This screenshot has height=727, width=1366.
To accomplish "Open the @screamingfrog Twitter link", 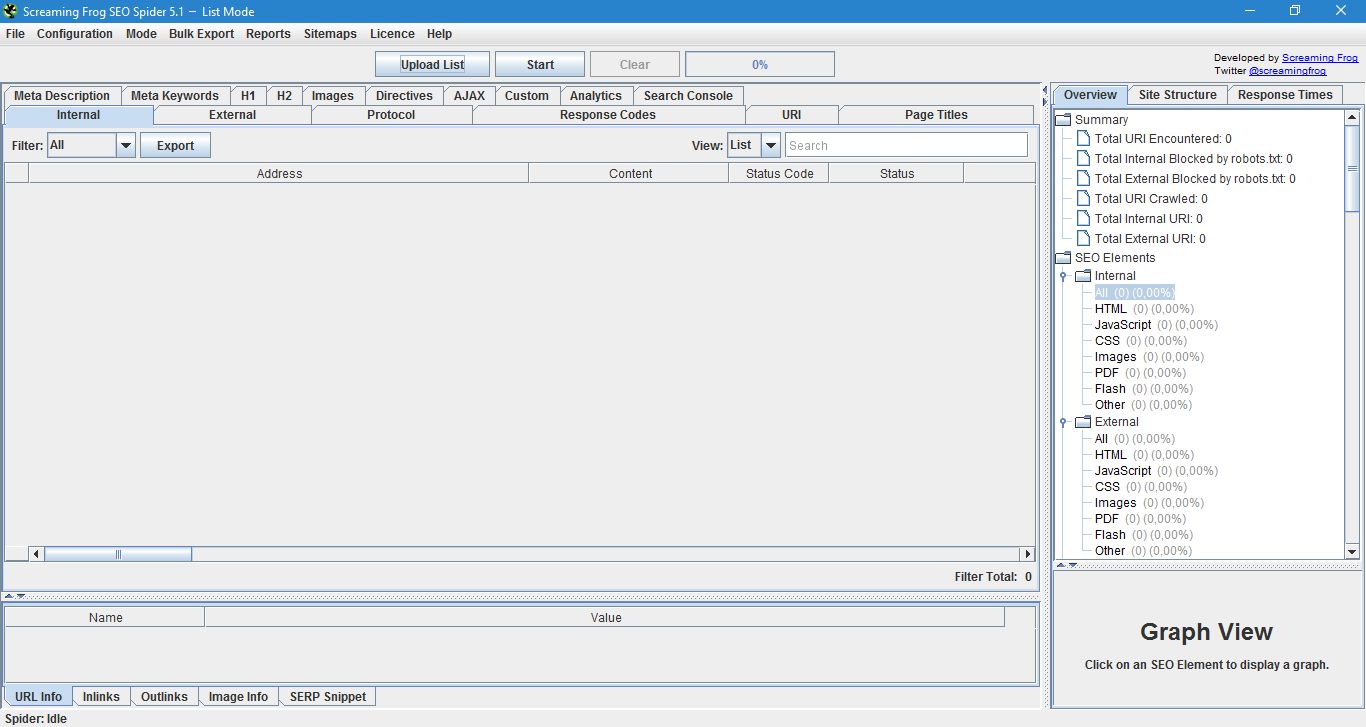I will point(1287,71).
